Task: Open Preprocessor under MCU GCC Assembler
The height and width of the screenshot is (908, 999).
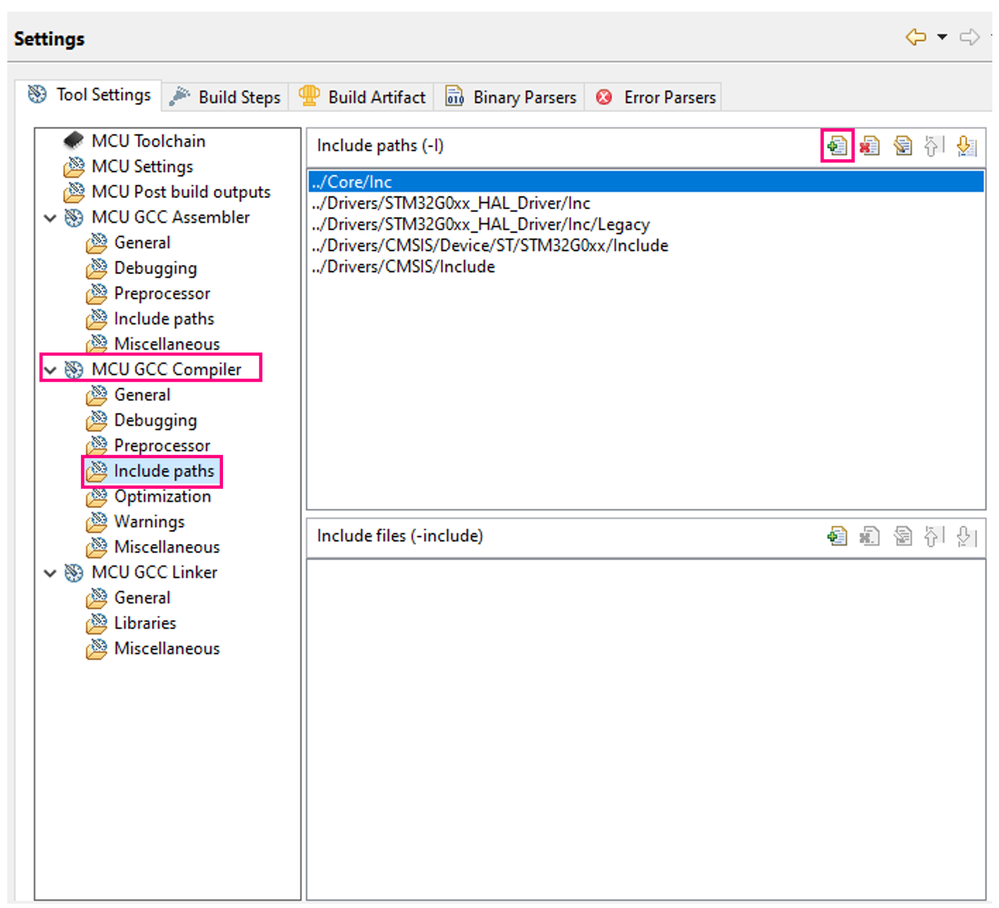Action: click(x=148, y=294)
